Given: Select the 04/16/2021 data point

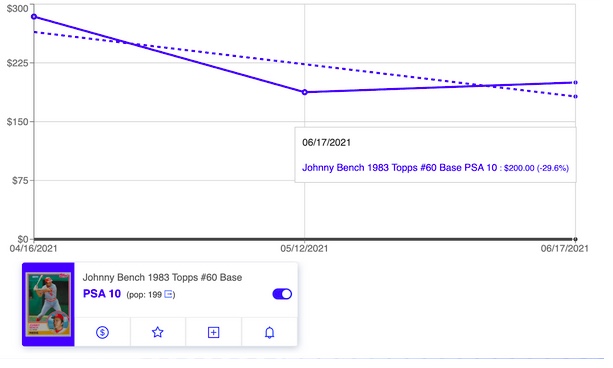Looking at the screenshot, I should pyautogui.click(x=34, y=17).
